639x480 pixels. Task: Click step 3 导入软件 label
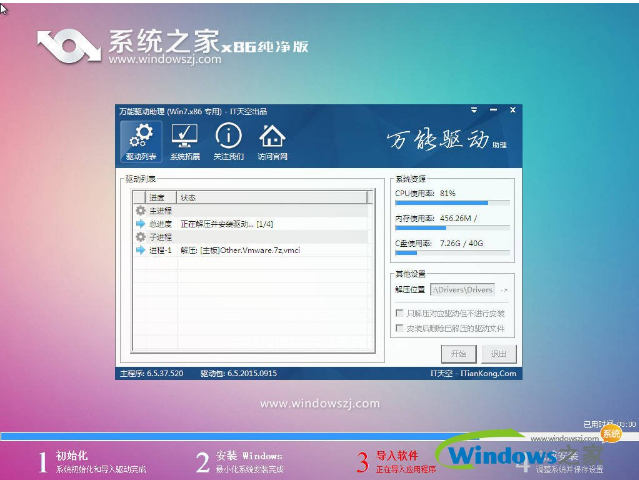[x=397, y=455]
